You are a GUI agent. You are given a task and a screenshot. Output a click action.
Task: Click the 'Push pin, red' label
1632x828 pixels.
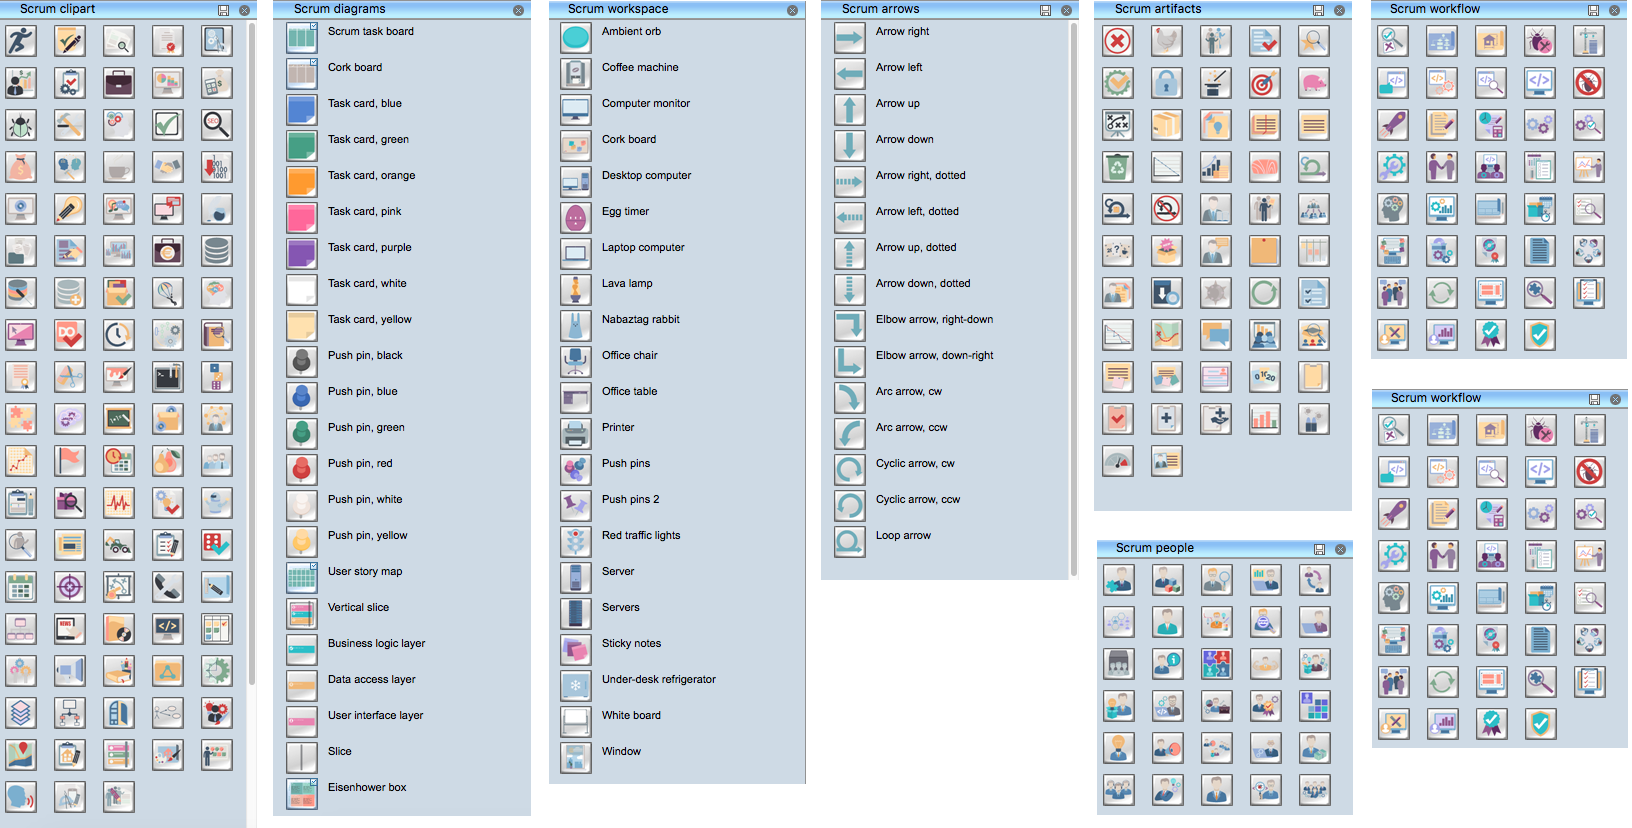(360, 464)
